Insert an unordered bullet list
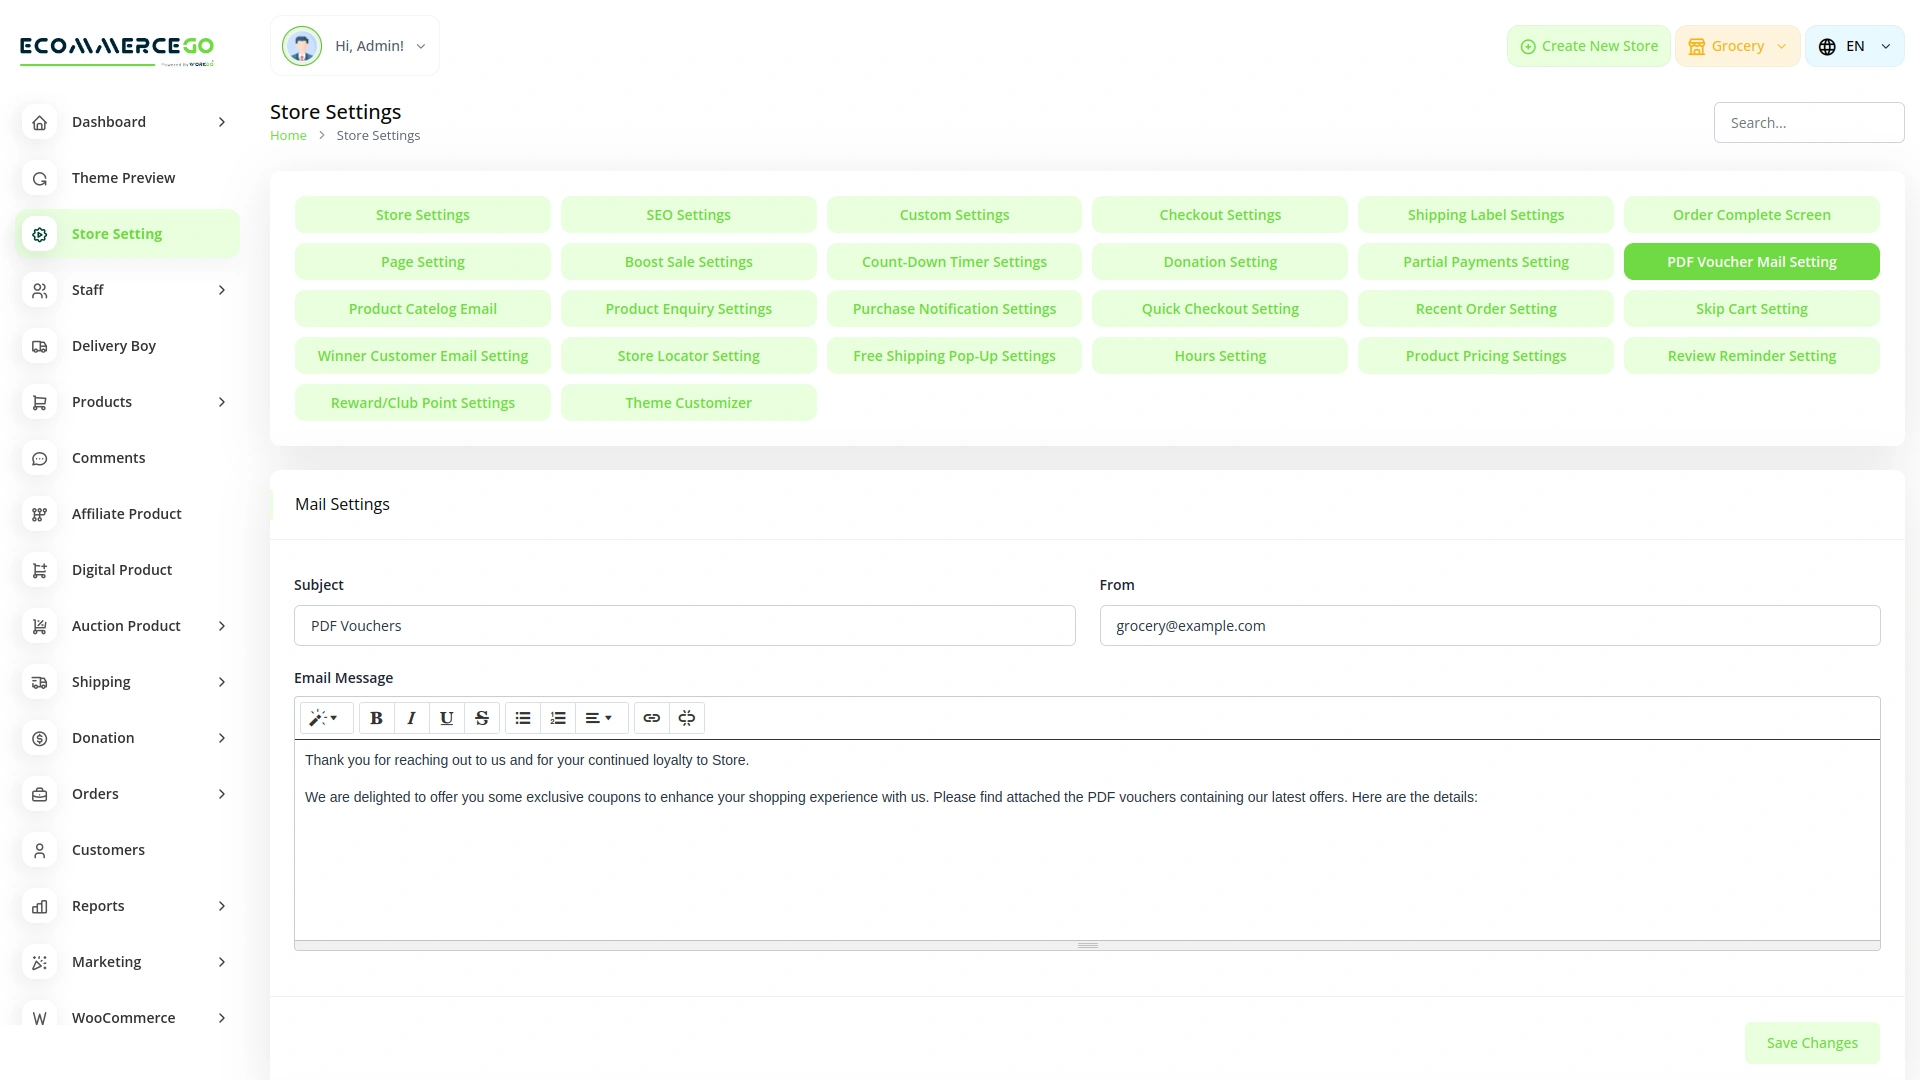This screenshot has width=1920, height=1080. pyautogui.click(x=522, y=718)
